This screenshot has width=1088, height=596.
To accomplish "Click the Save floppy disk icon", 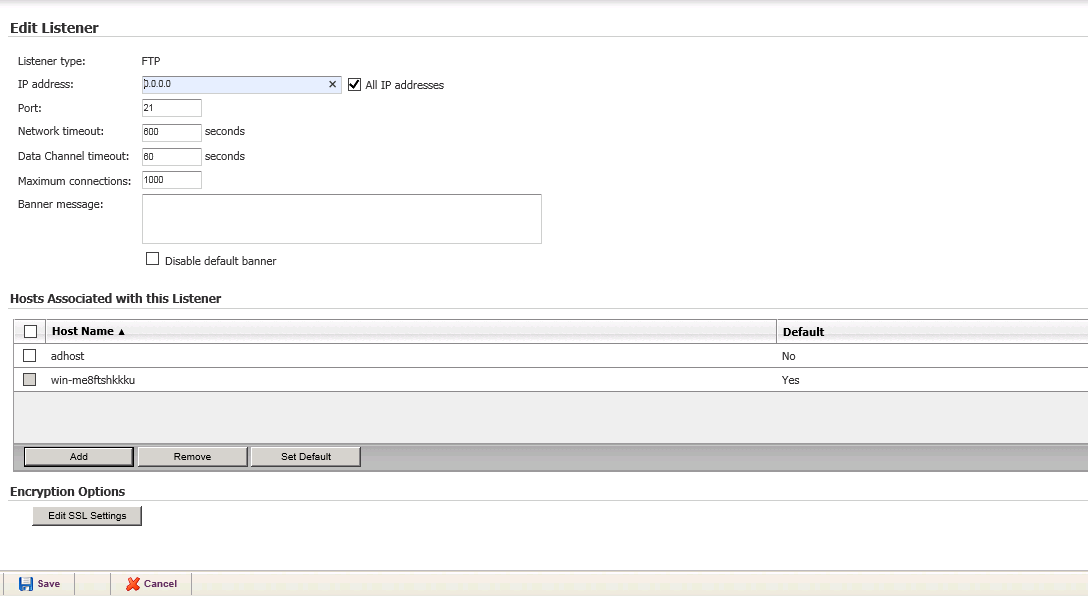I will [26, 584].
